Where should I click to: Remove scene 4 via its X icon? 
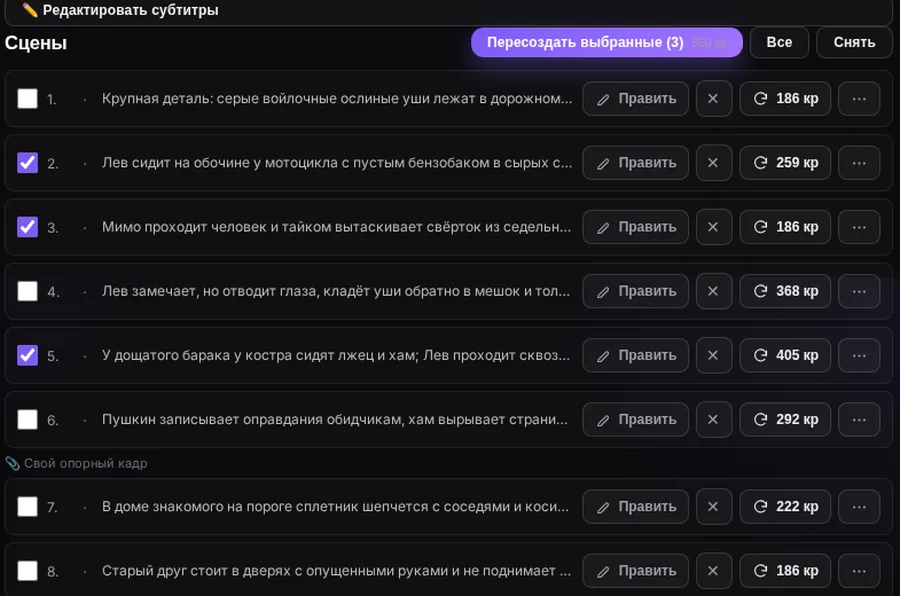pos(713,291)
